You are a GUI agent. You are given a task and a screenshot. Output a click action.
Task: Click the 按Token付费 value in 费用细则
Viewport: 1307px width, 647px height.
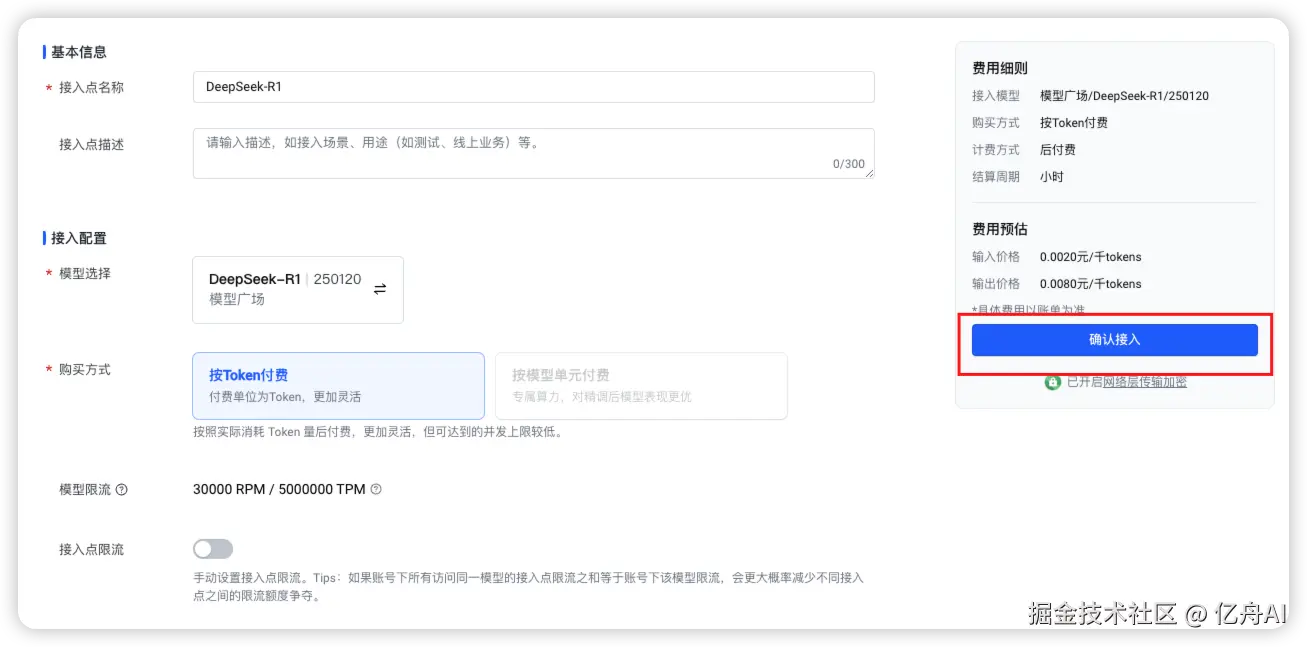(x=1074, y=123)
